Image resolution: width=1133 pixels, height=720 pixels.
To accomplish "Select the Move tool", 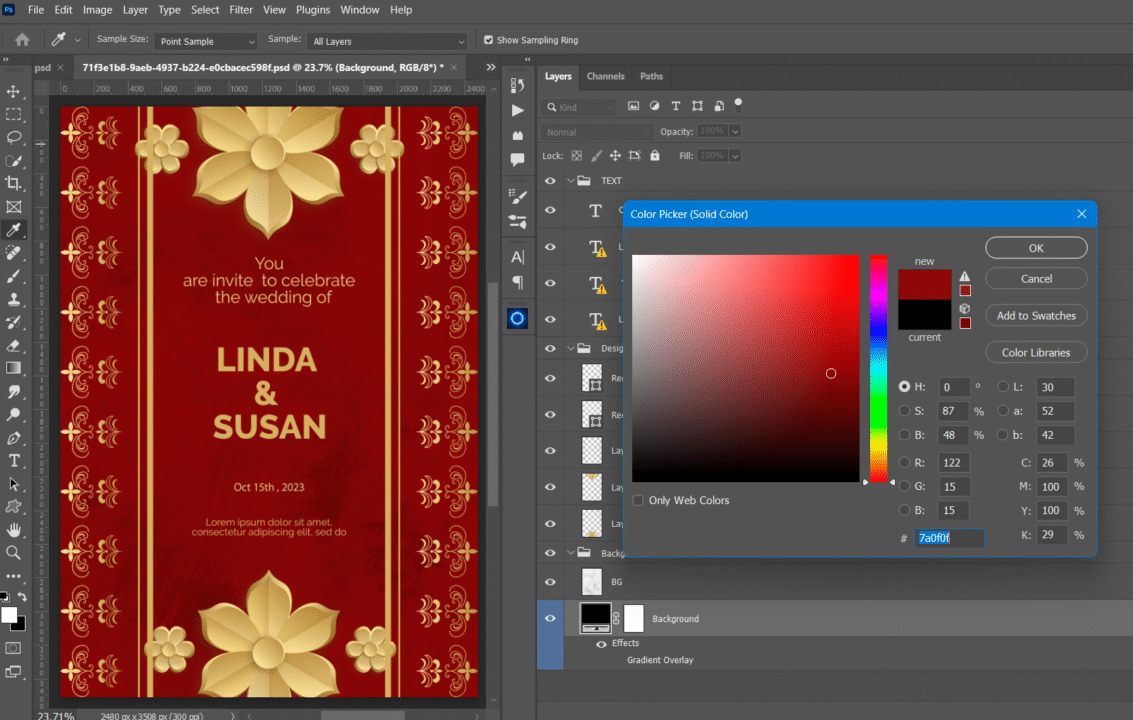I will 14,91.
